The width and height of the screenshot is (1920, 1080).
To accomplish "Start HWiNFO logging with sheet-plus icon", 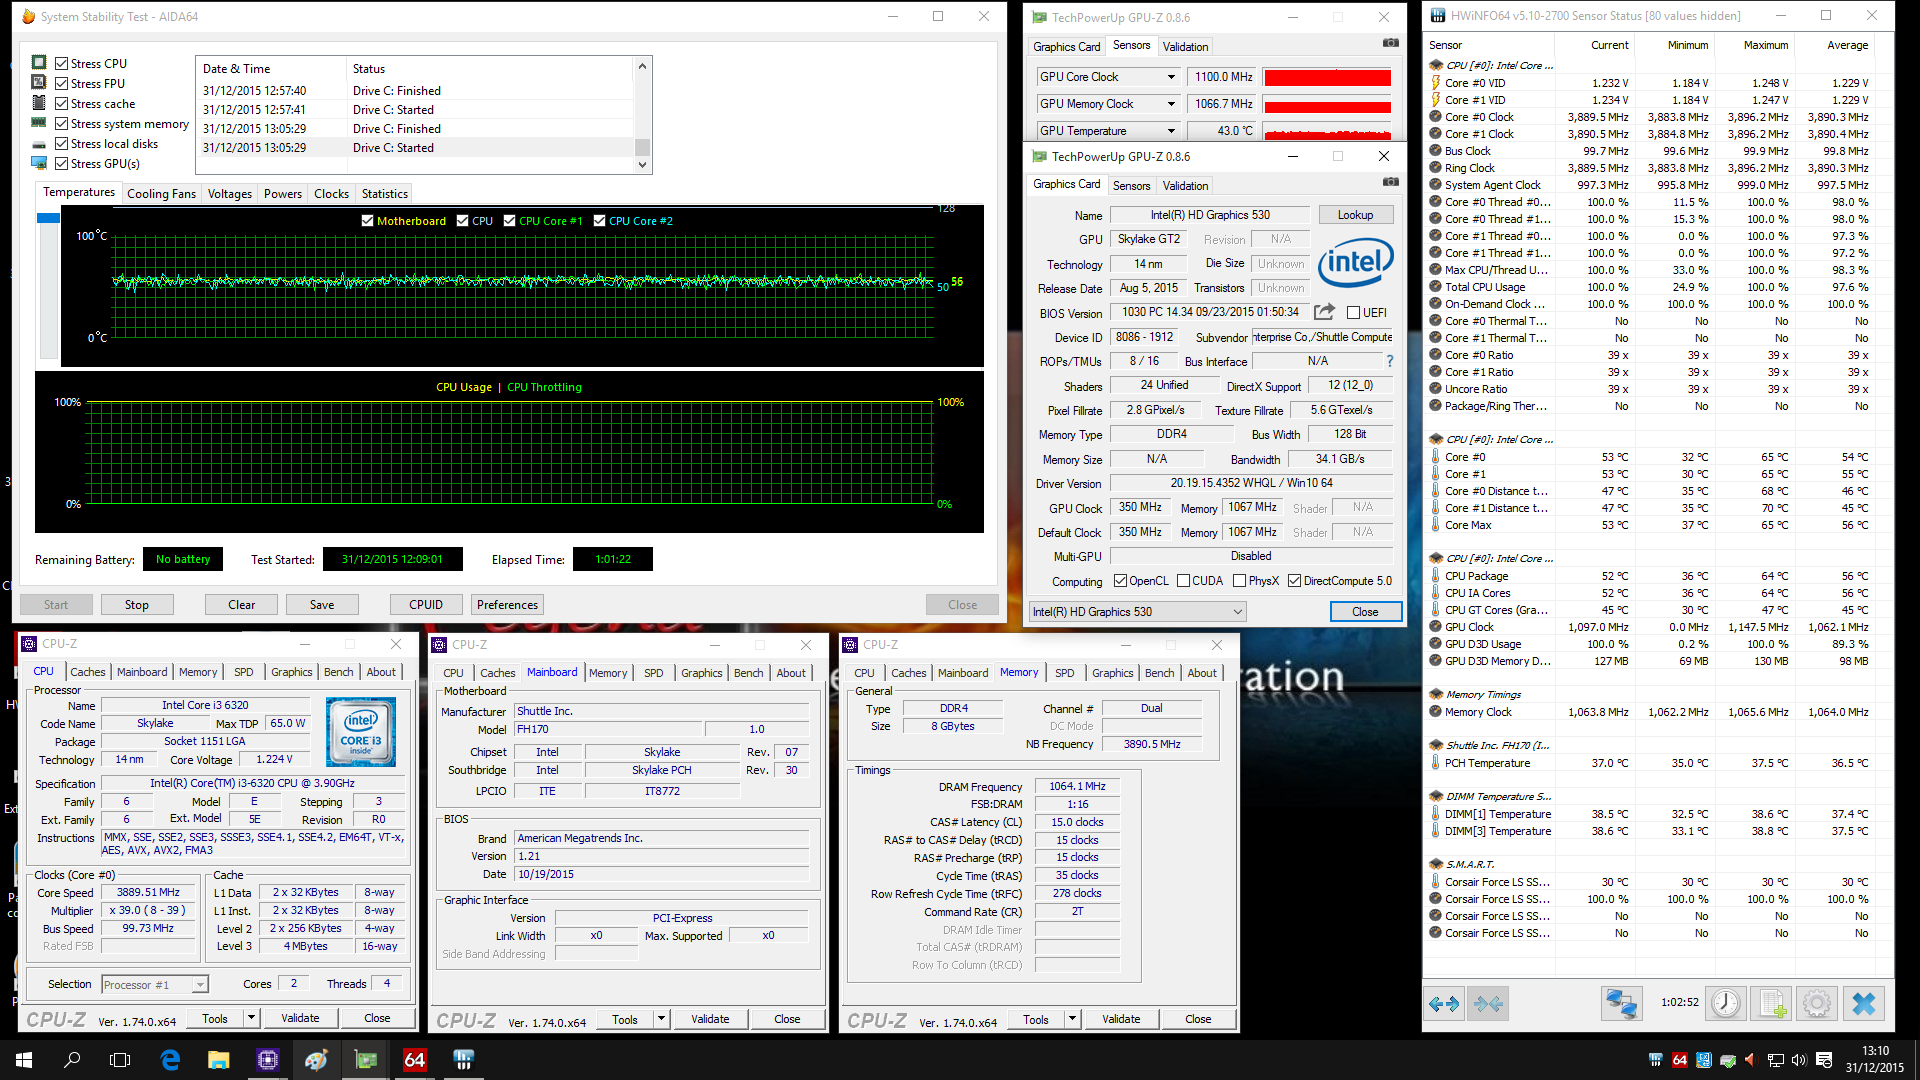I will point(1772,1003).
